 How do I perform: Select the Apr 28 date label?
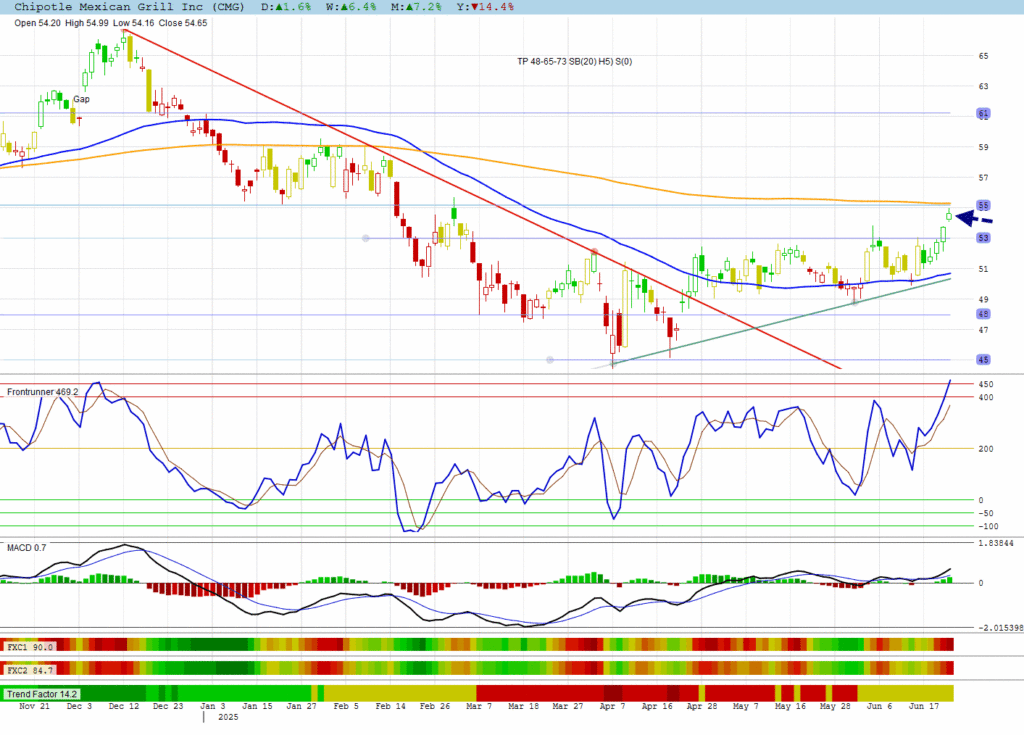coord(702,706)
